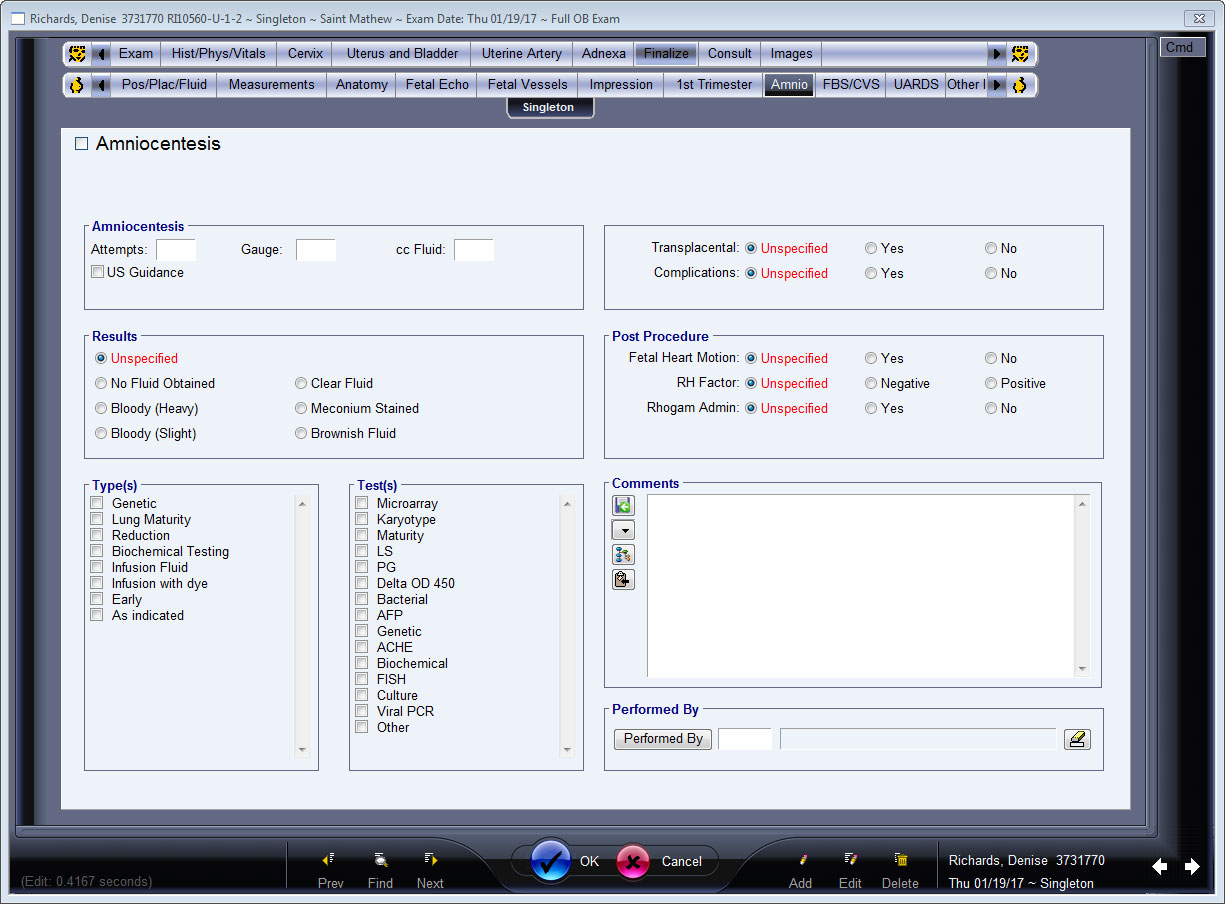
Task: Click the yellow icon at left of the Exam tab row
Action: [77, 54]
